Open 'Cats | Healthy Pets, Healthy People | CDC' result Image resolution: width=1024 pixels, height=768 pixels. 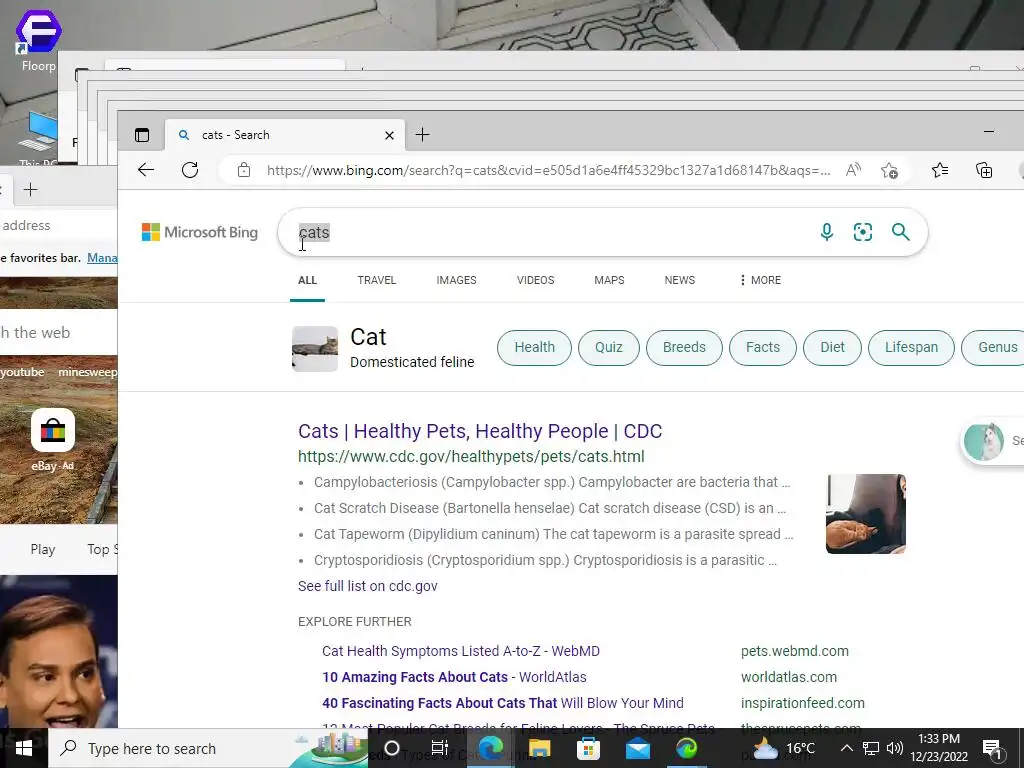(480, 431)
